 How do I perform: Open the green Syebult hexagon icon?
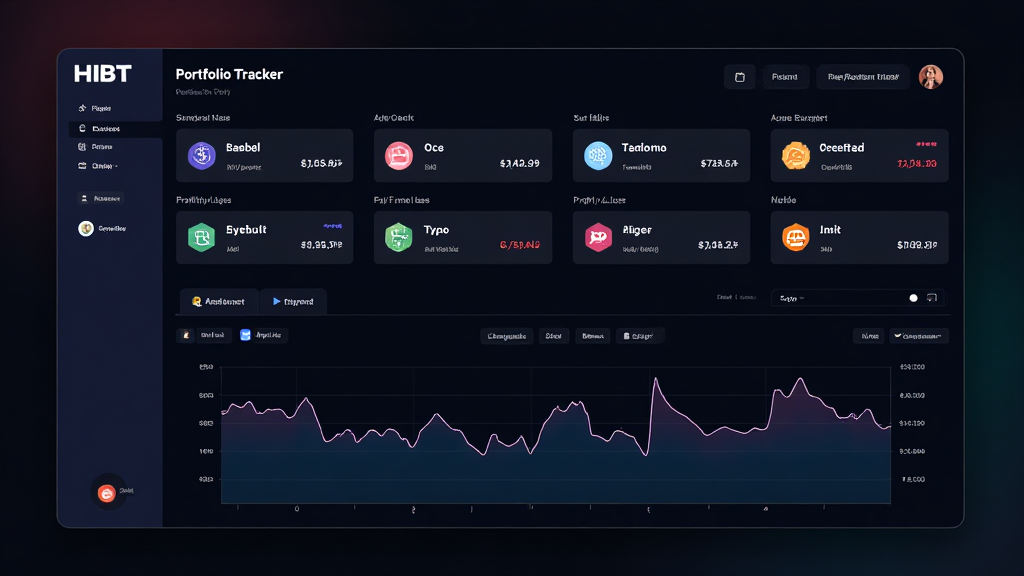pyautogui.click(x=202, y=237)
